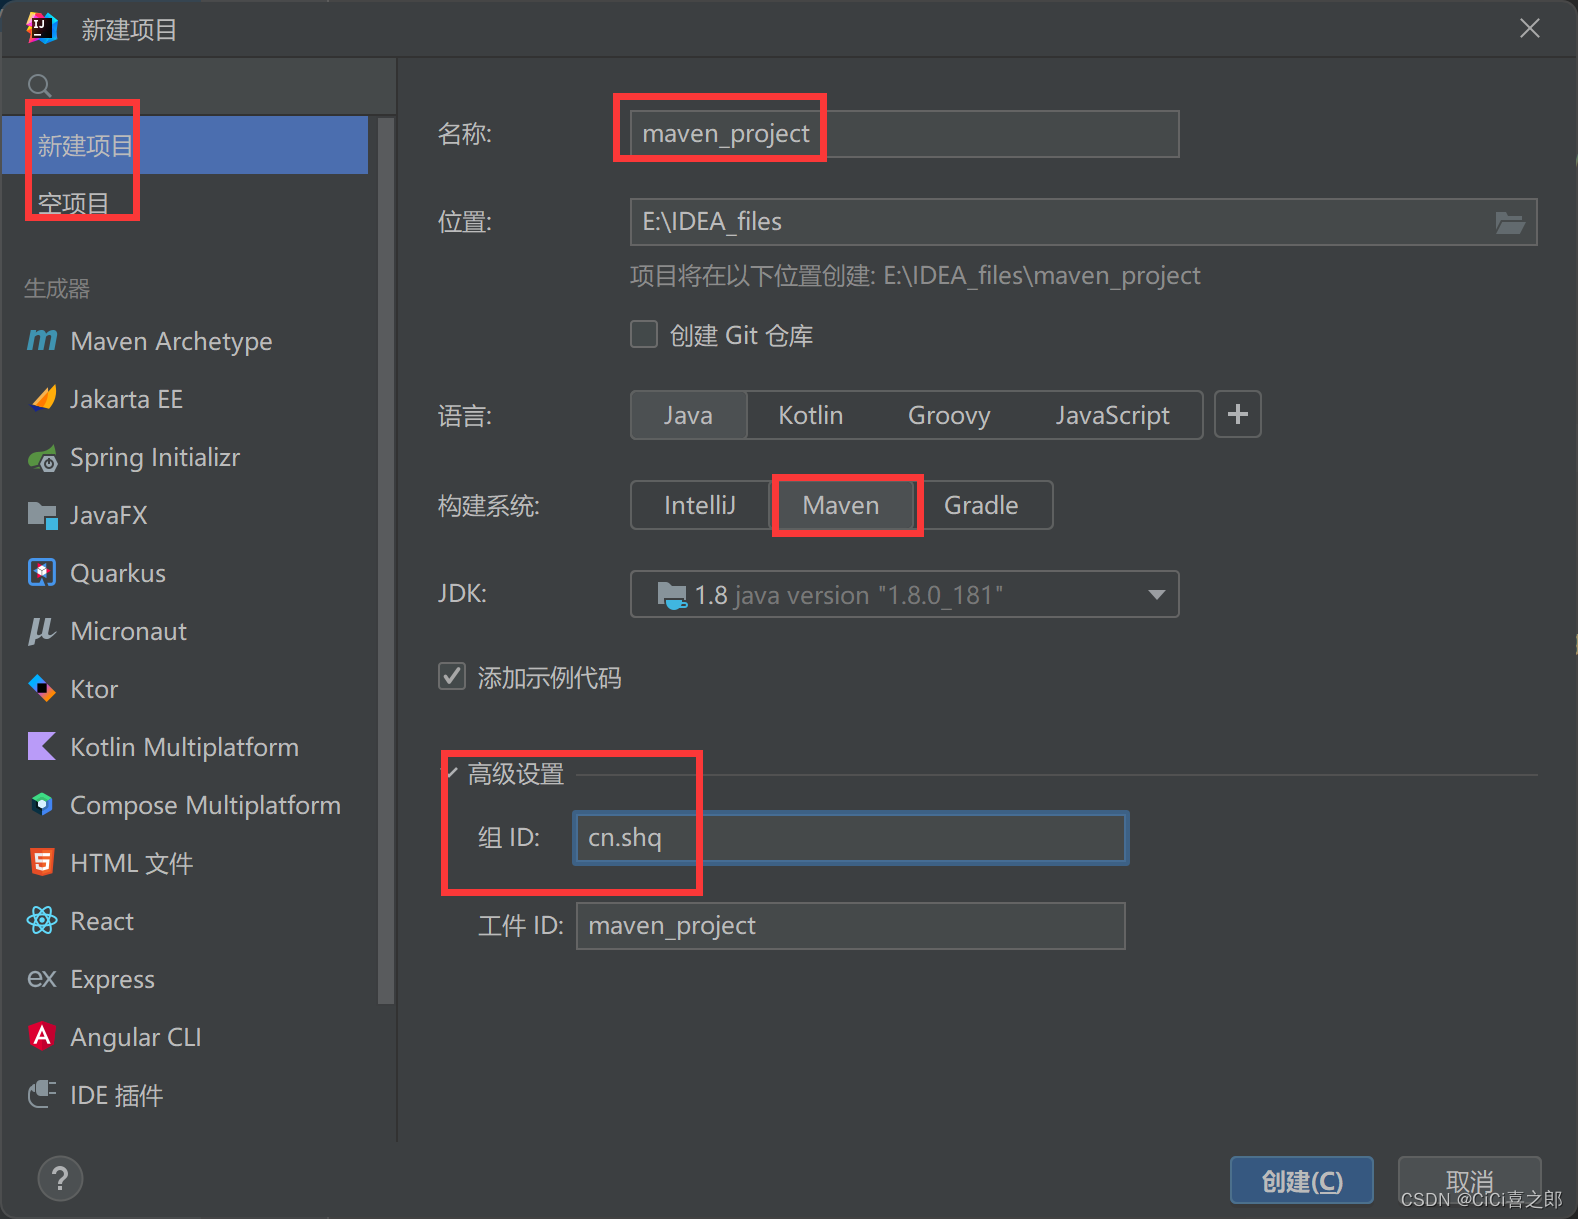Choose JavaScript as the language
The width and height of the screenshot is (1578, 1219).
(x=1112, y=415)
